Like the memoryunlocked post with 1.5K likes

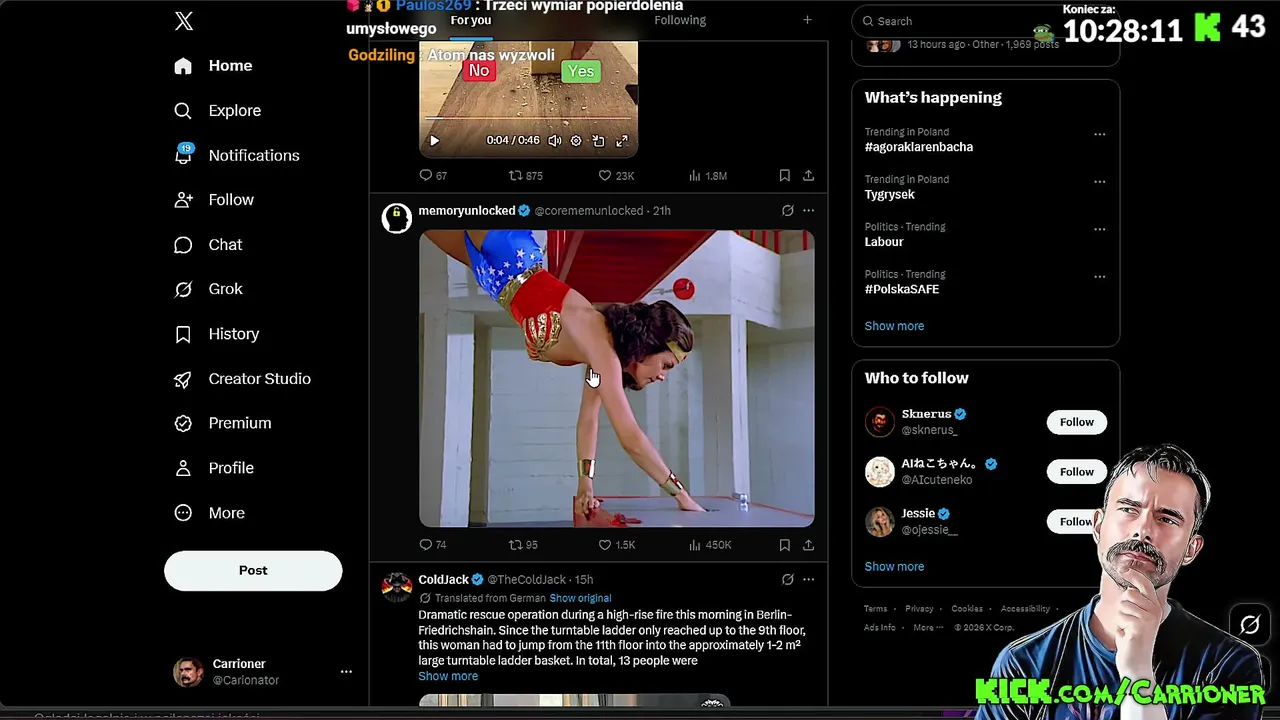pyautogui.click(x=616, y=545)
